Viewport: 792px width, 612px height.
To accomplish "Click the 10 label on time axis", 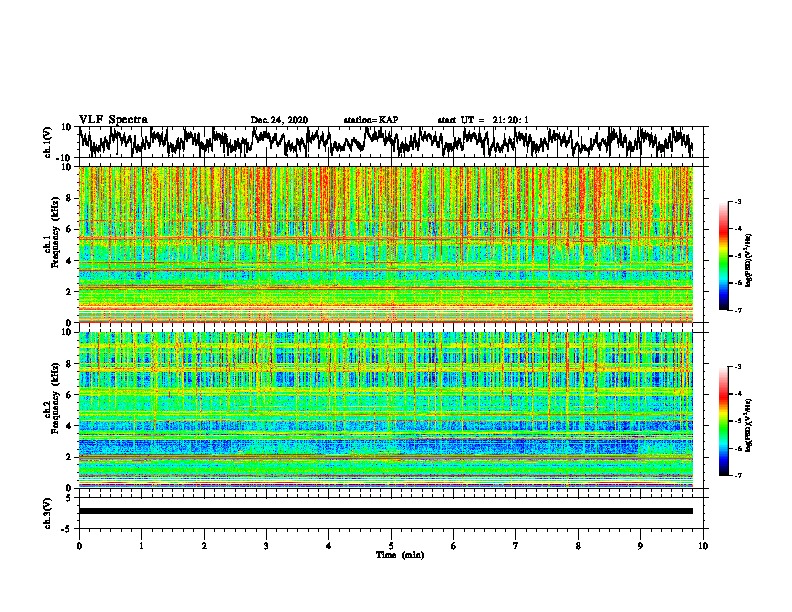I will pos(703,546).
